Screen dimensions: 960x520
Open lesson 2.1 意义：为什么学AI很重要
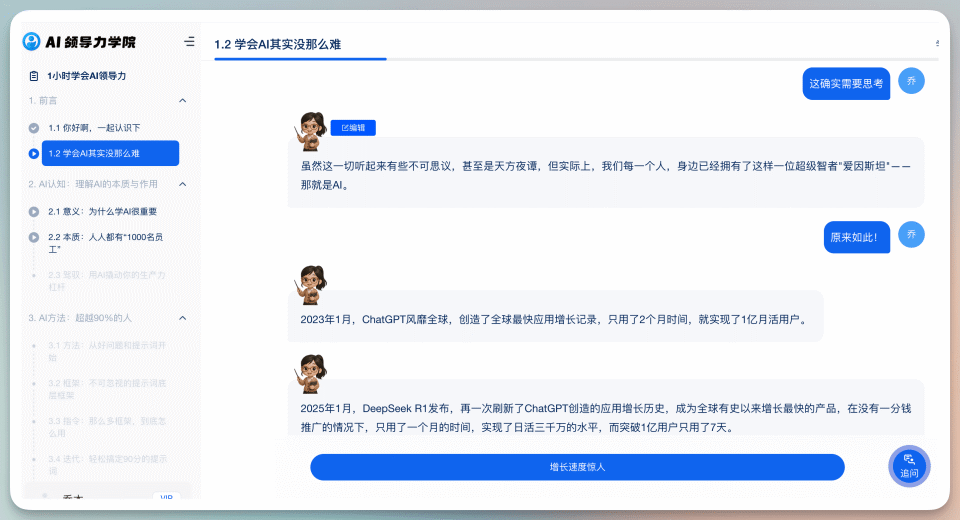tap(103, 212)
